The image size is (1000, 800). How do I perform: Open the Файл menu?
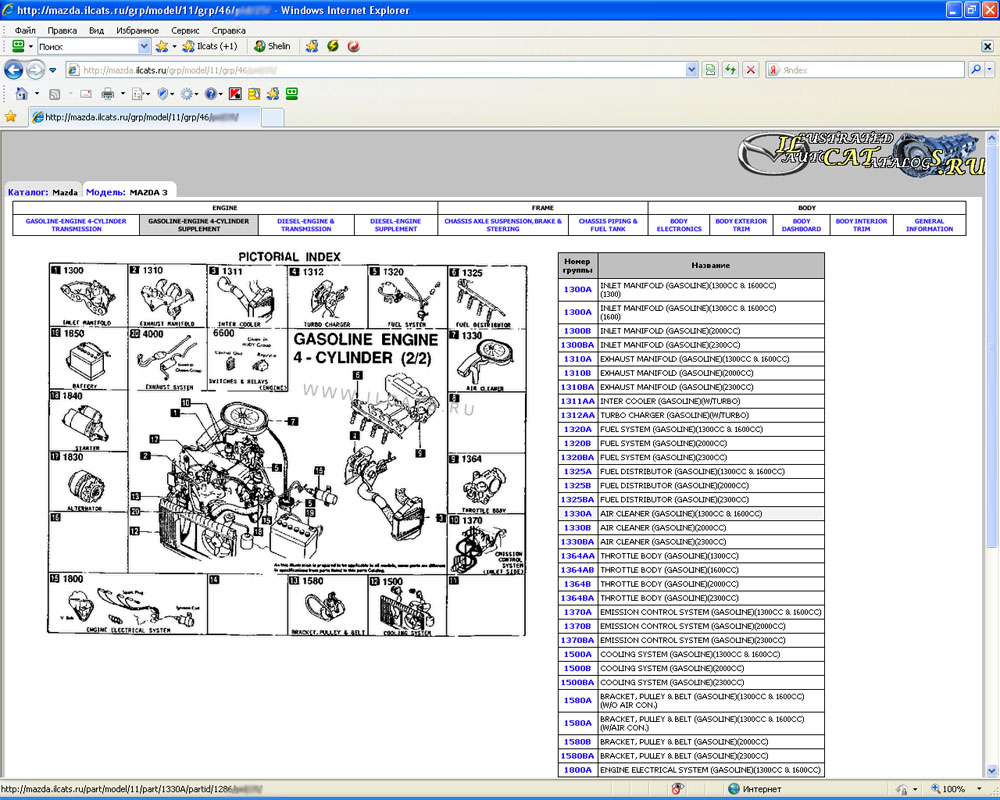point(25,30)
